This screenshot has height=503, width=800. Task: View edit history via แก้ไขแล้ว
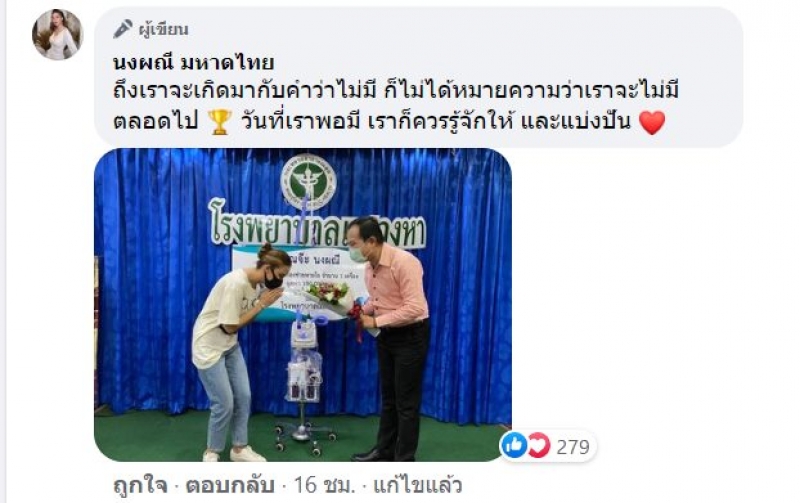(x=417, y=485)
